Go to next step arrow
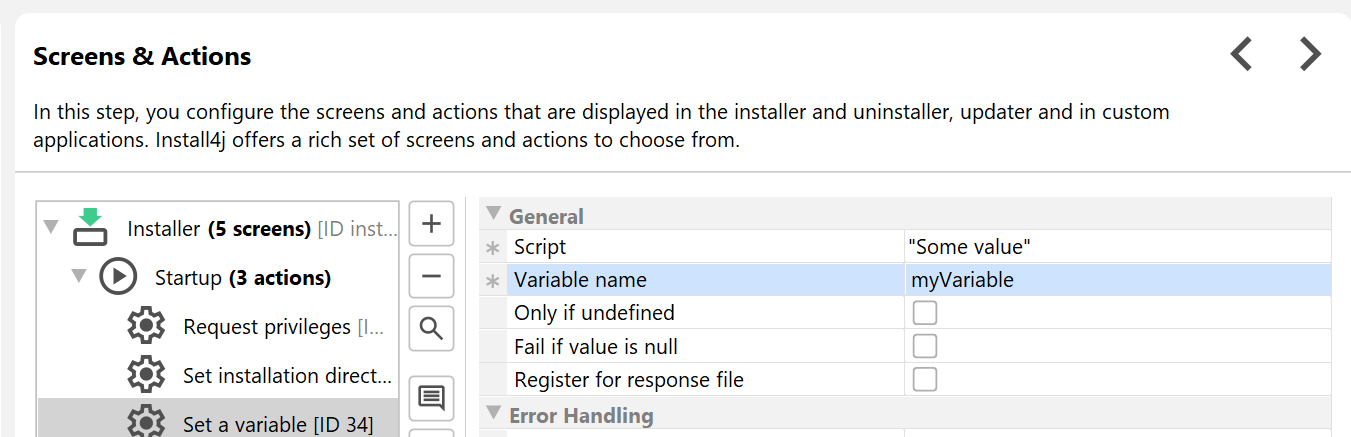Image resolution: width=1351 pixels, height=437 pixels. (x=1310, y=54)
